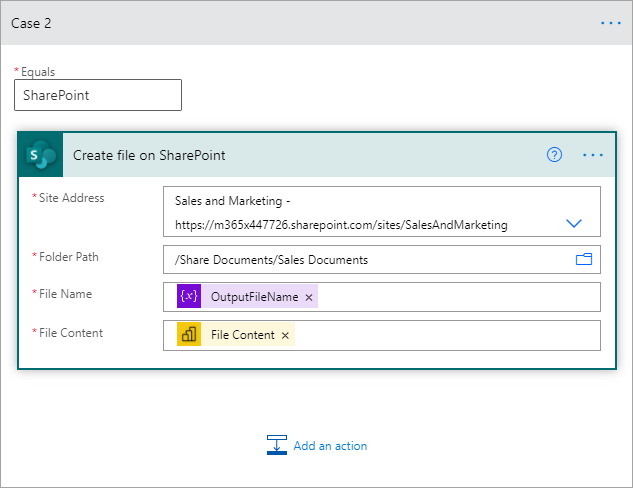Click the Add an action link
Viewport: 633px width, 488px height.
click(x=330, y=446)
